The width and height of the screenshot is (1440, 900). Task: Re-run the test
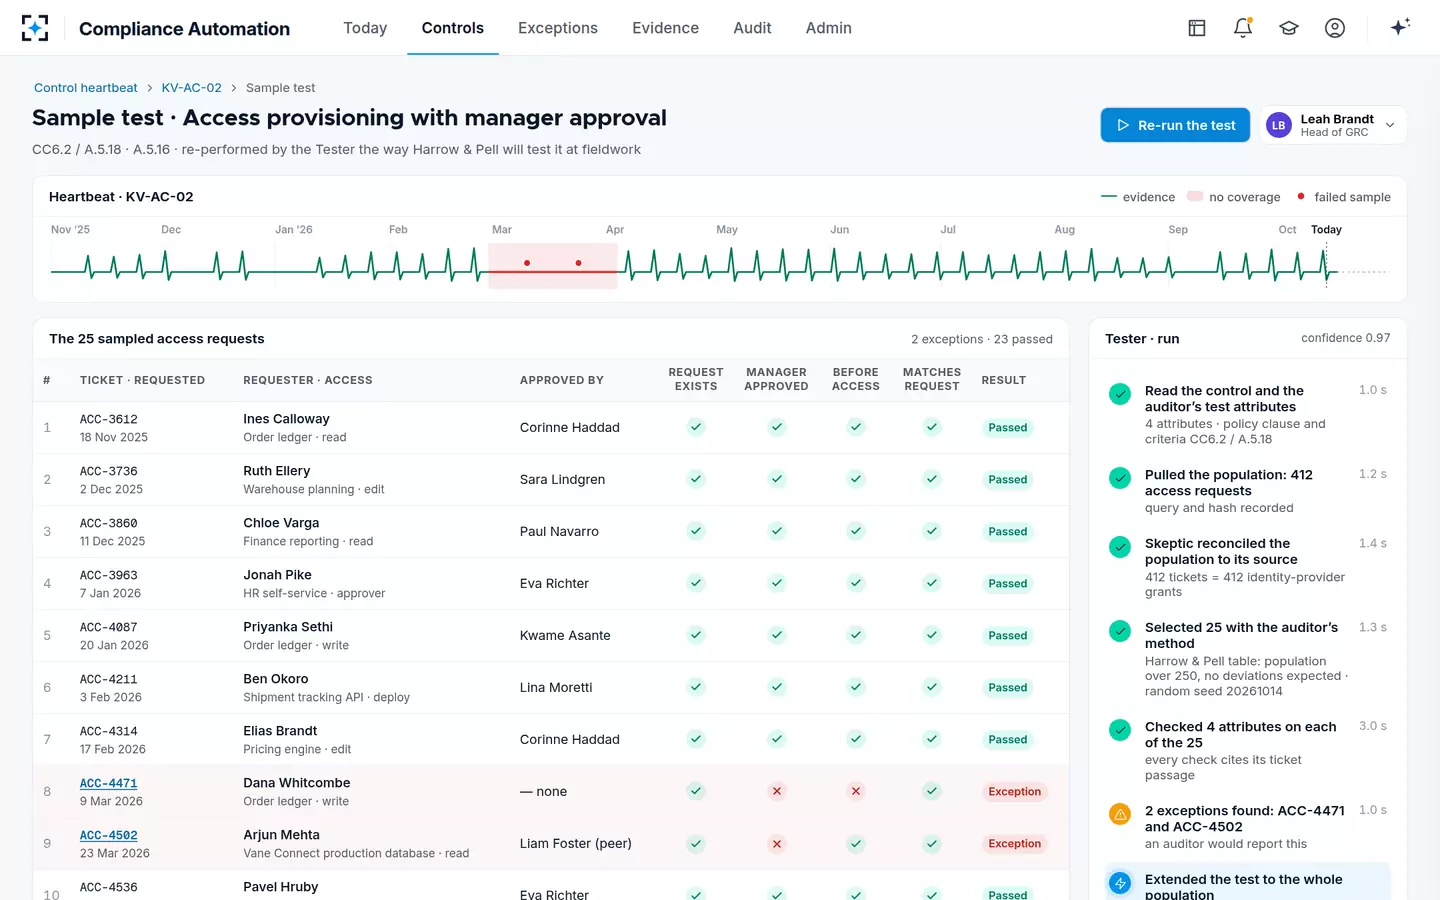point(1175,125)
